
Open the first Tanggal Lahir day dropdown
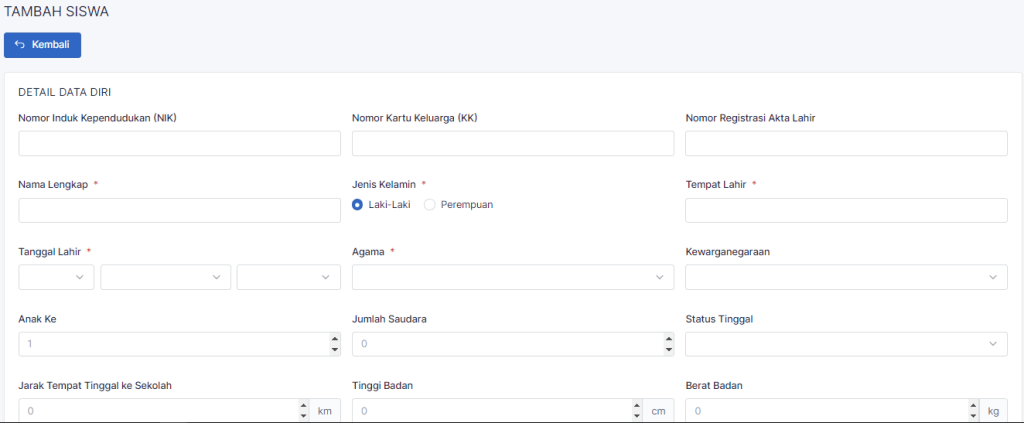[56, 277]
